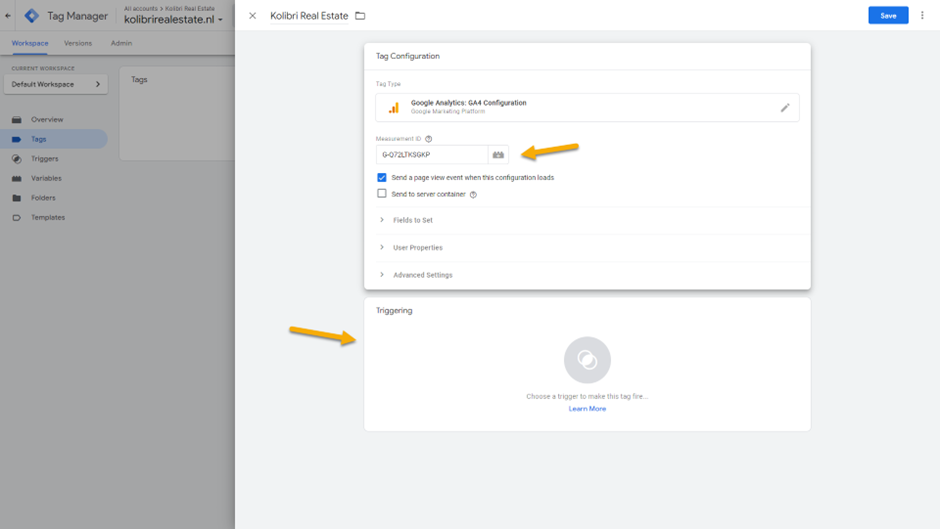Click Choose a trigger to make this tag fire
Viewport: 940px width, 529px height.
[587, 396]
